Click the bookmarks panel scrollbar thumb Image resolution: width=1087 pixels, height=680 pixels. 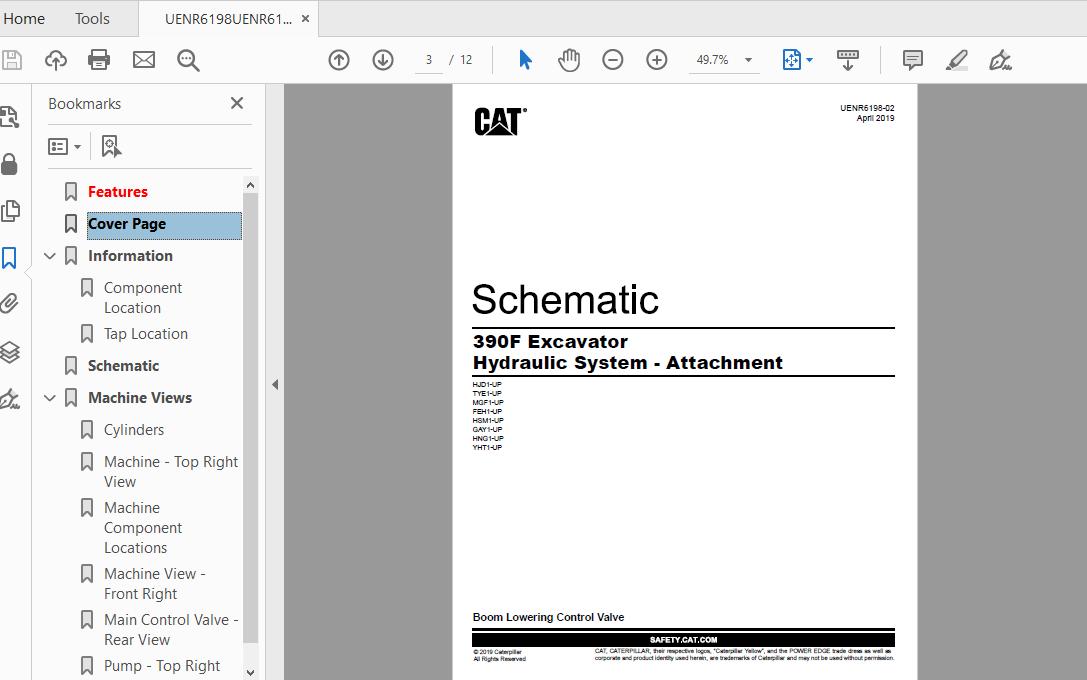coord(250,418)
